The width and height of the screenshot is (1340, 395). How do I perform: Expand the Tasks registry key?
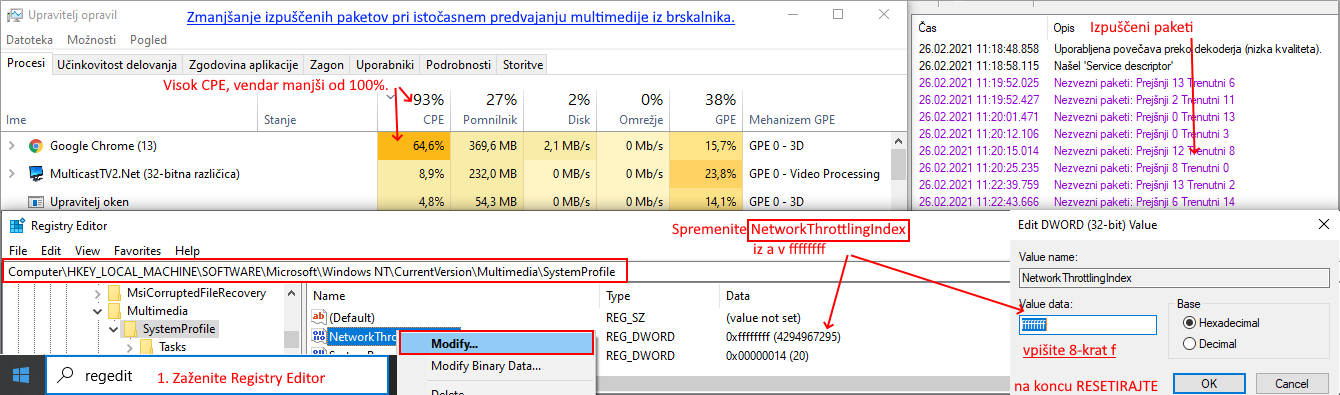click(129, 347)
